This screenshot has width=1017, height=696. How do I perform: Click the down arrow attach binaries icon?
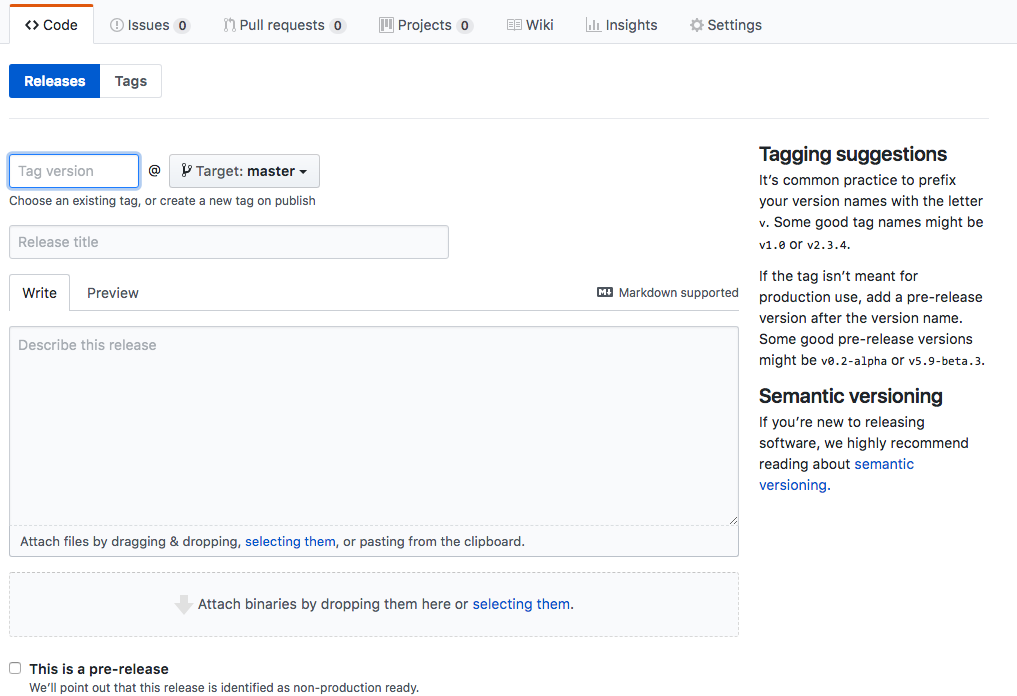184,604
